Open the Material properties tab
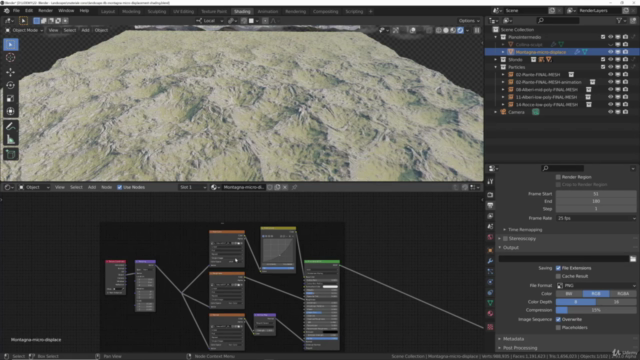The image size is (640, 360). pyautogui.click(x=490, y=314)
